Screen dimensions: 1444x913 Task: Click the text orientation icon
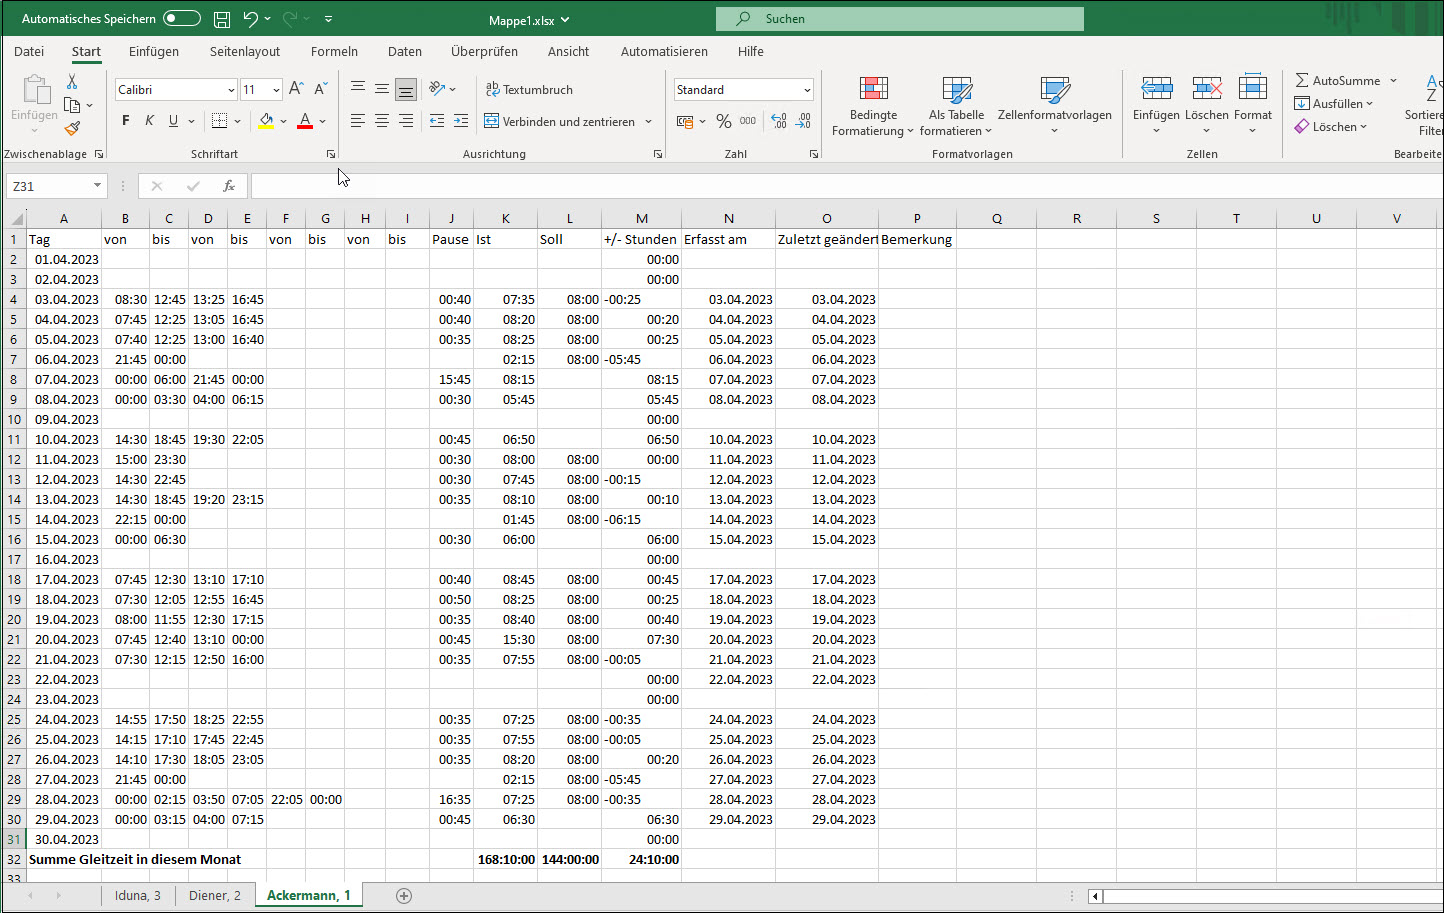437,89
